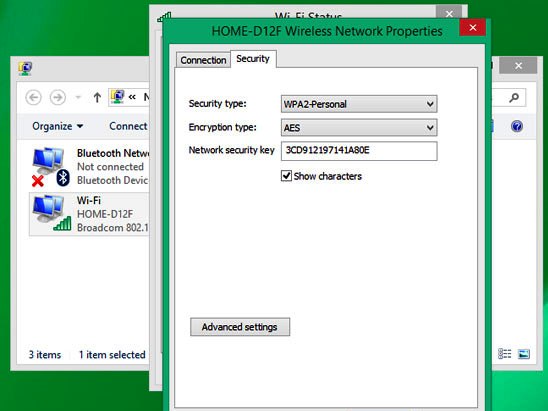Select the Security tab
Viewport: 548px width, 411px height.
pyautogui.click(x=253, y=58)
